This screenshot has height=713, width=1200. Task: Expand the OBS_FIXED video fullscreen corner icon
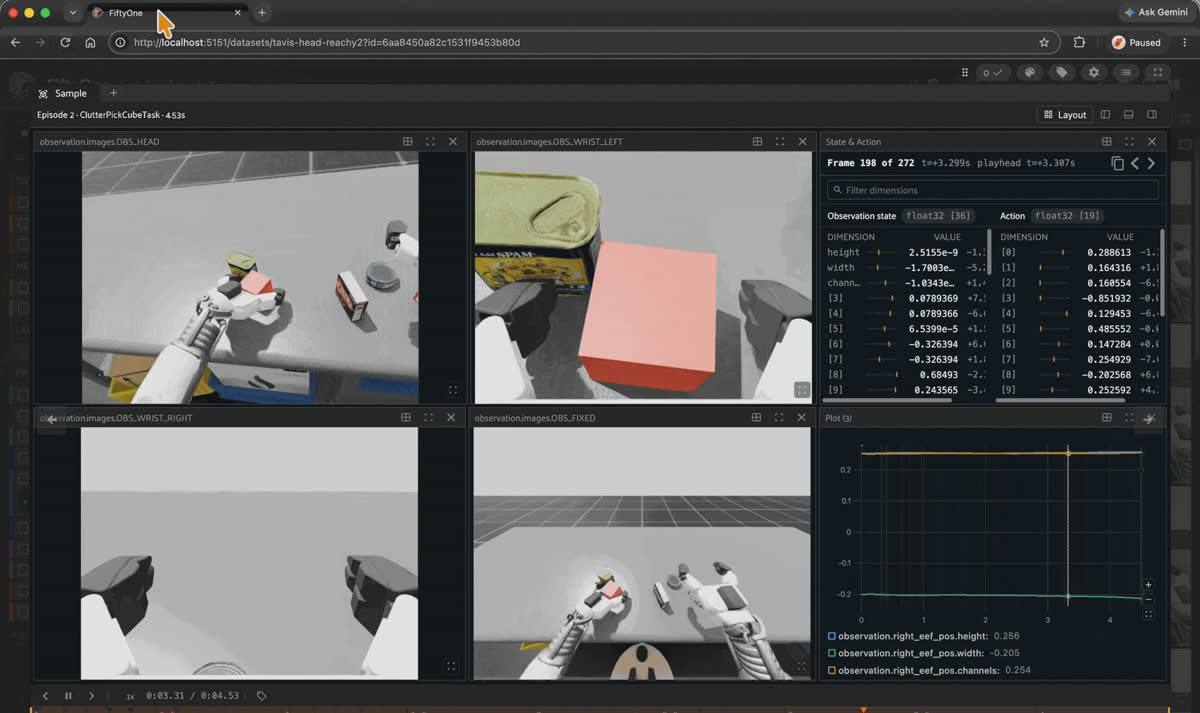pos(801,665)
